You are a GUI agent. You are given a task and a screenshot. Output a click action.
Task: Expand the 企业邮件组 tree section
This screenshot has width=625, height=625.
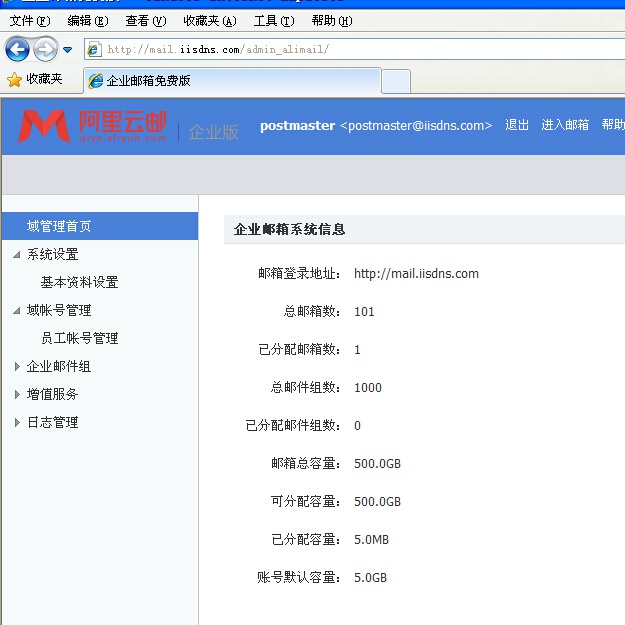[17, 367]
